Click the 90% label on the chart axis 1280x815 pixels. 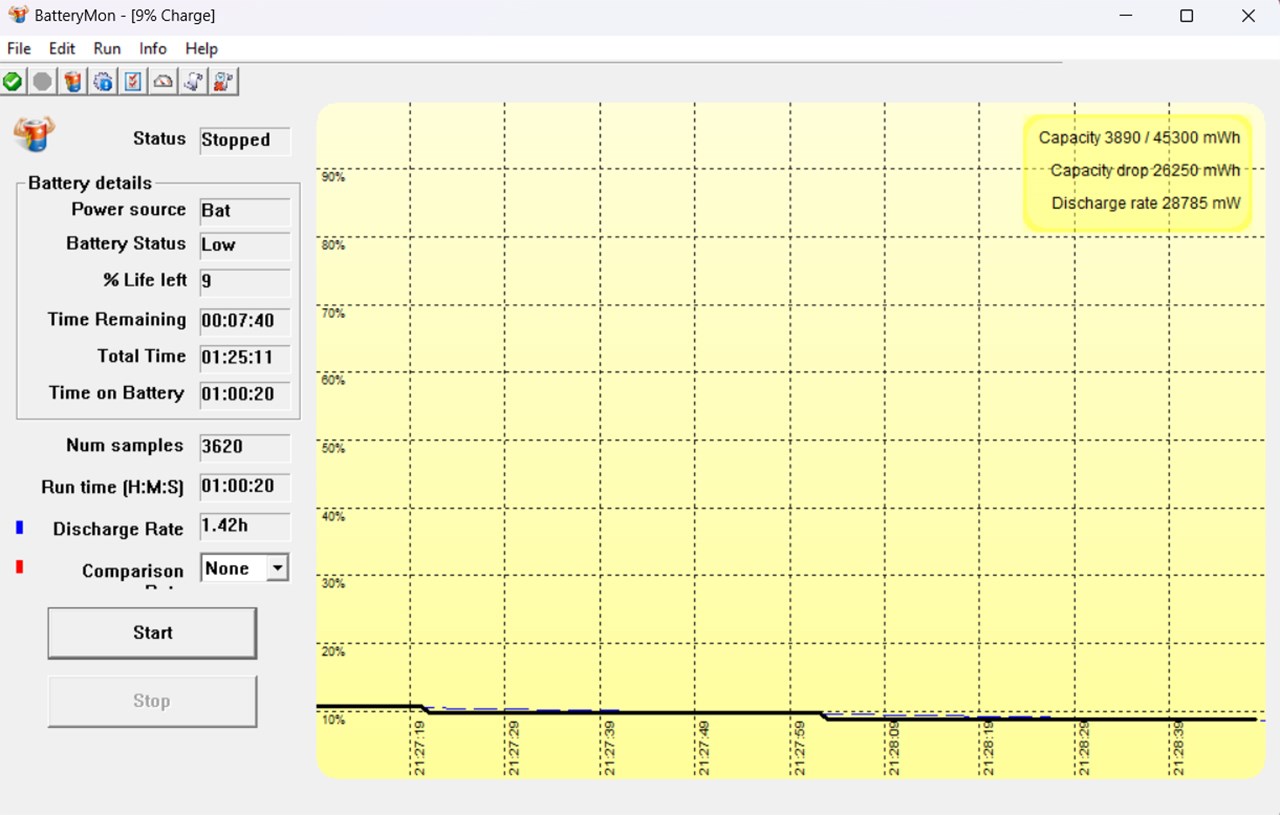333,177
